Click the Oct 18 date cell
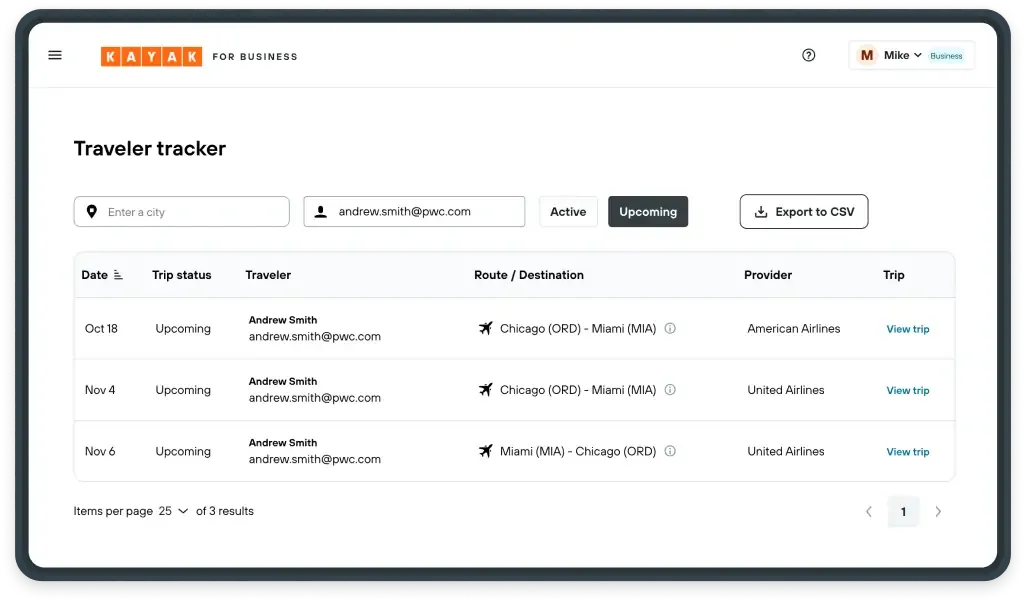Image resolution: width=1026 pixels, height=603 pixels. (101, 329)
